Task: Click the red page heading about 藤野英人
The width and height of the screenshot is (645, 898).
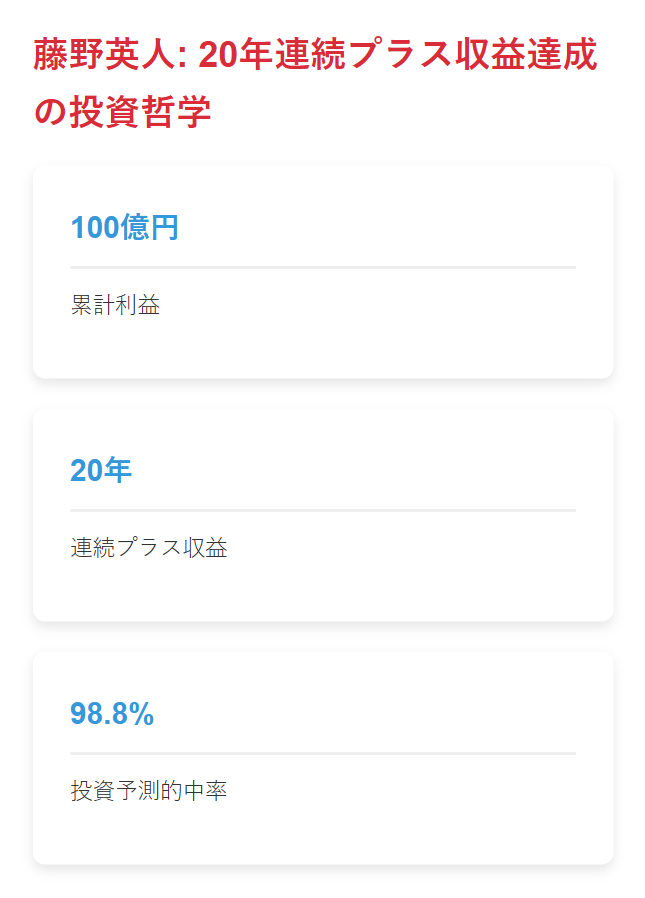Action: coord(316,83)
